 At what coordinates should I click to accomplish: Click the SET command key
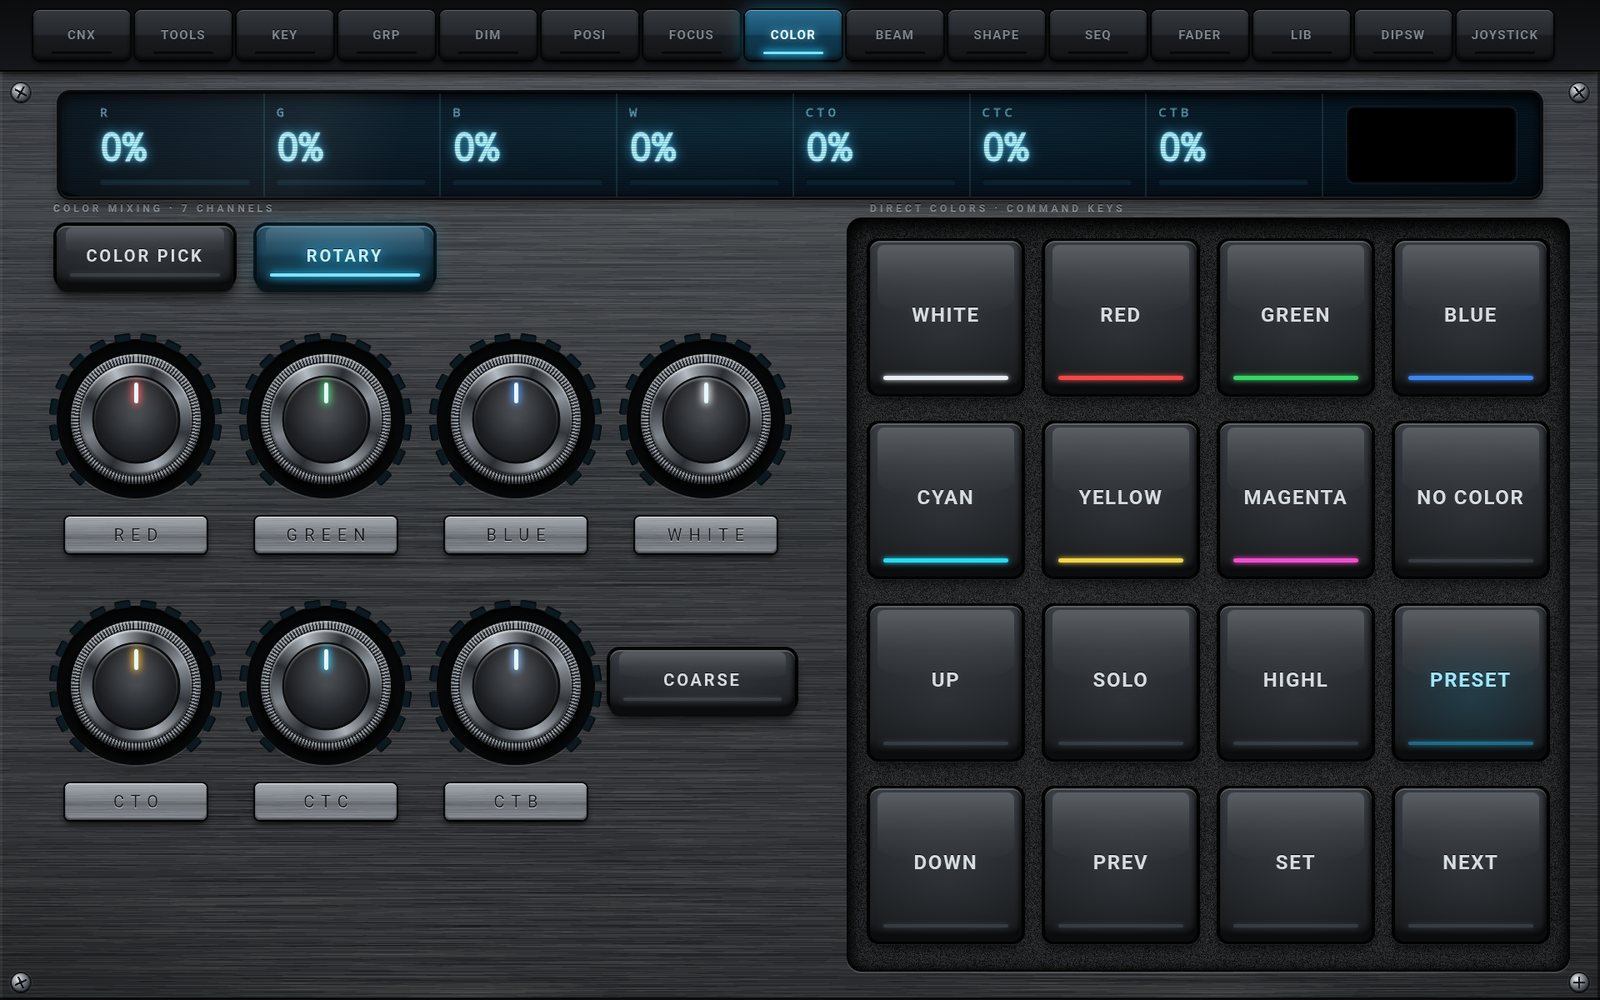point(1295,864)
